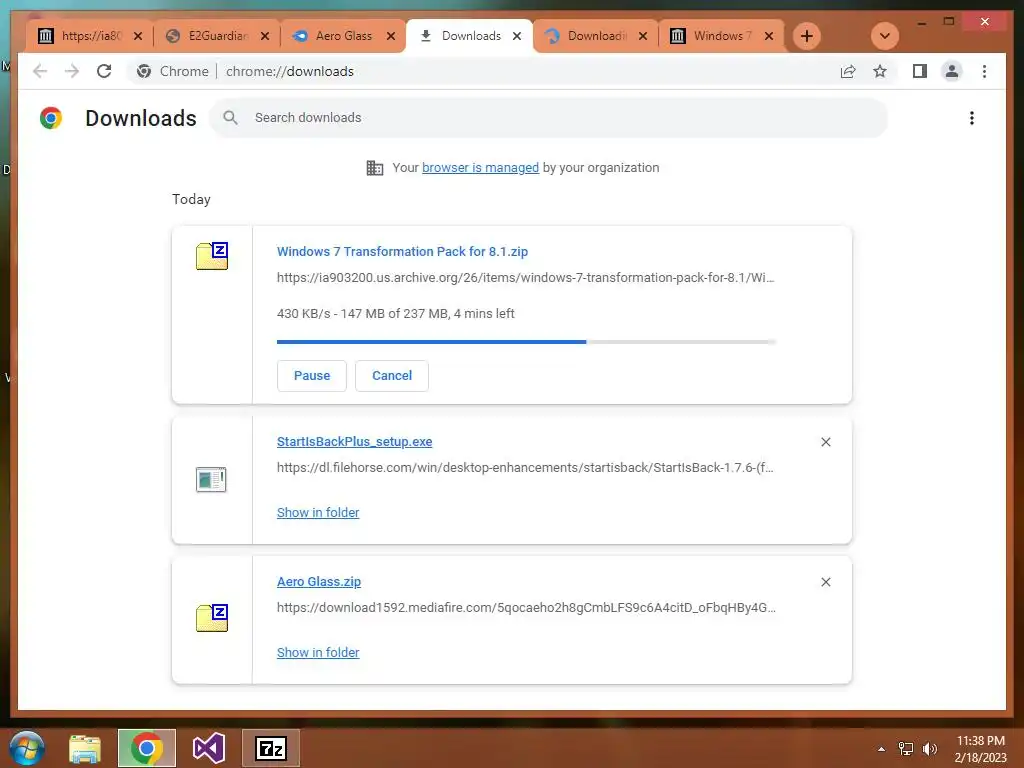Click the mediafire.com download source URL
The width and height of the screenshot is (1024, 768).
[x=526, y=607]
